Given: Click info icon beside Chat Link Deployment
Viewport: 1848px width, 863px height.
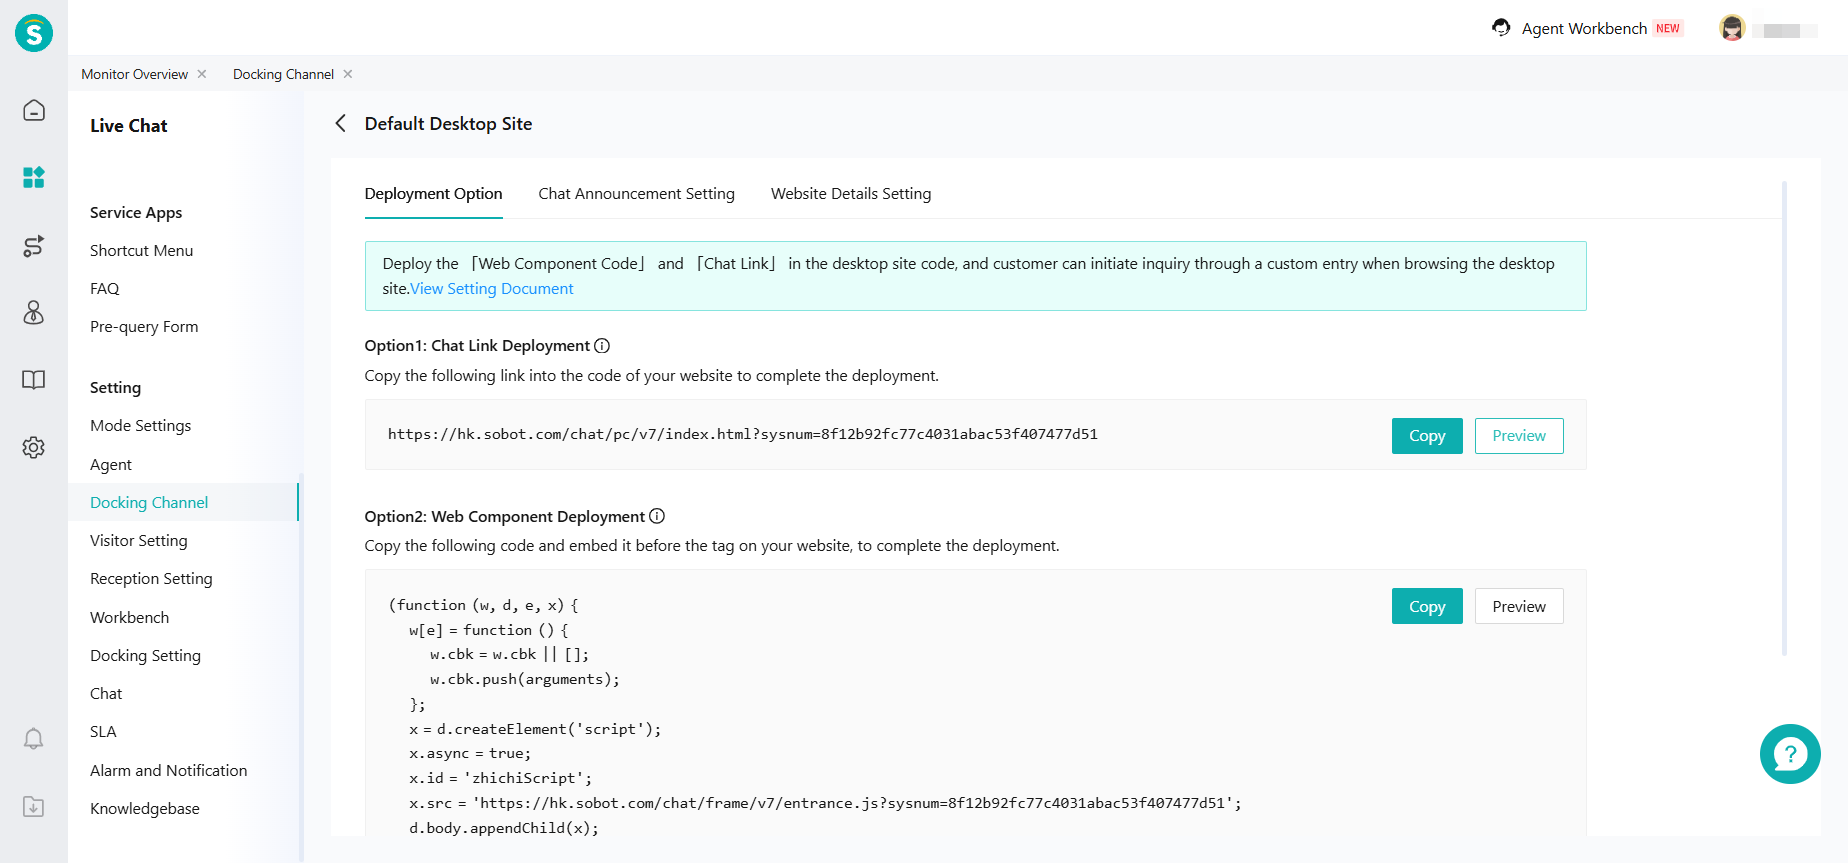Looking at the screenshot, I should click(x=602, y=346).
